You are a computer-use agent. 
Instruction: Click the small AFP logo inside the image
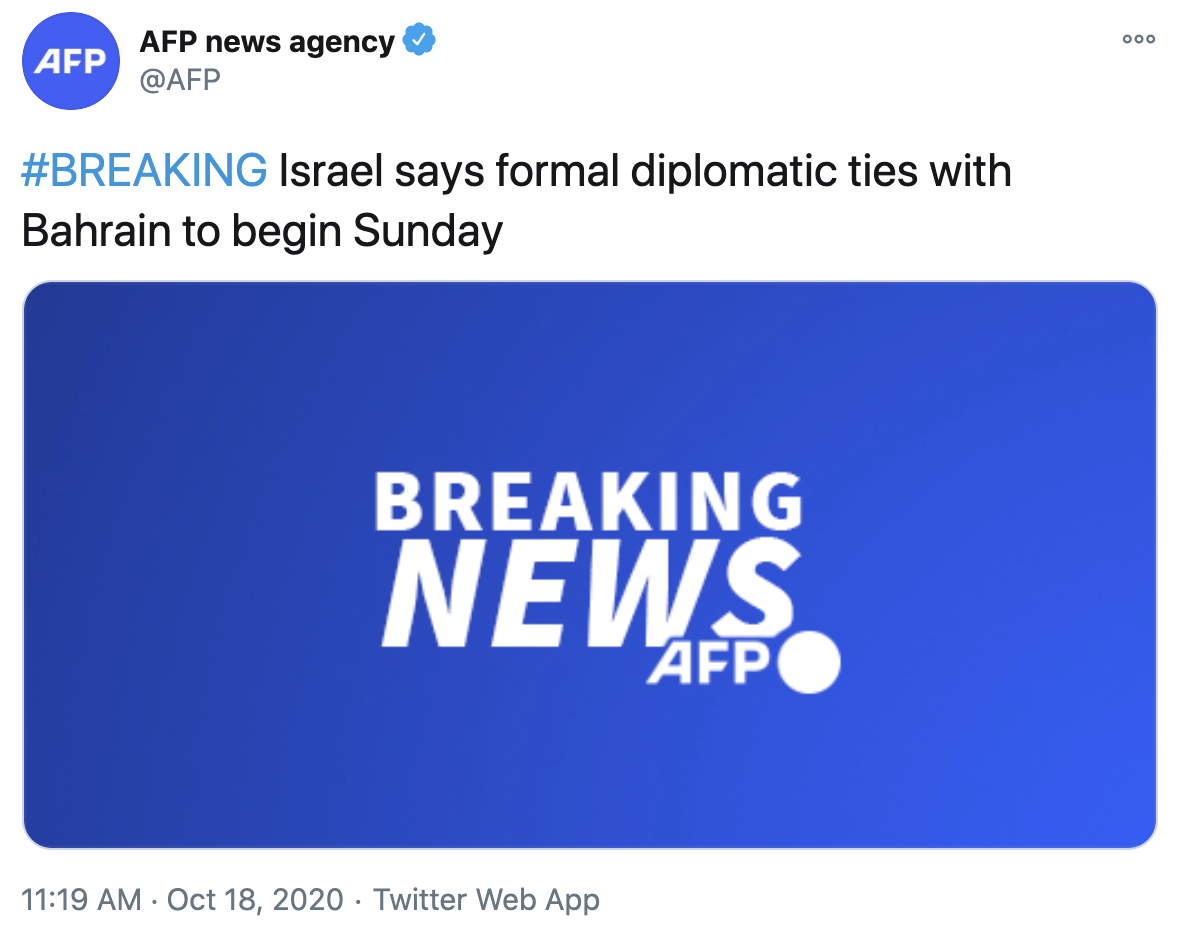709,664
